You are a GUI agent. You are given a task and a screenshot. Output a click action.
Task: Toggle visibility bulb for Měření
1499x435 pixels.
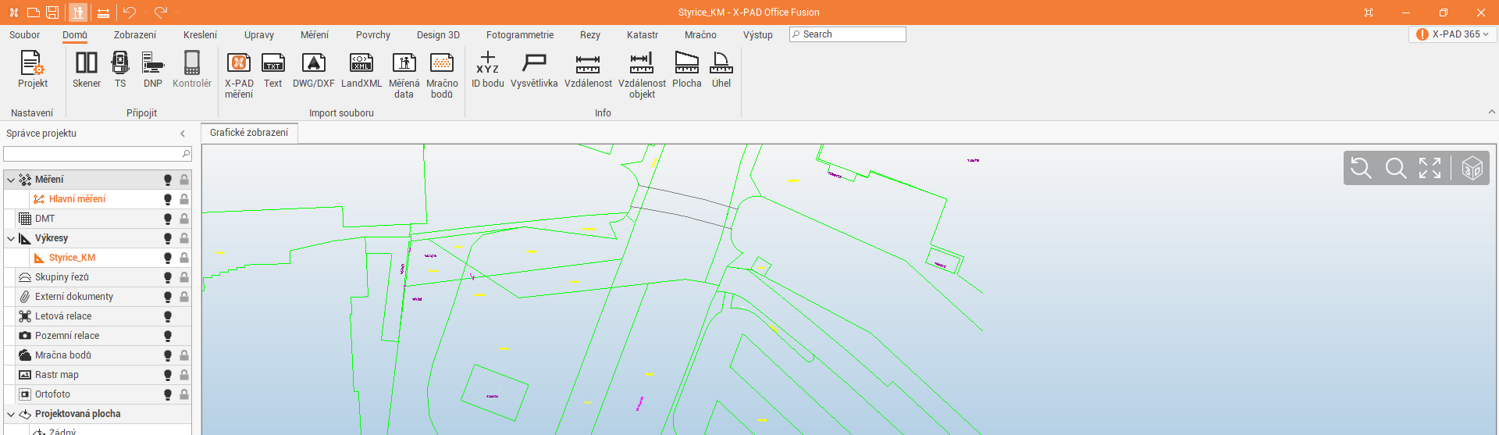tap(168, 180)
